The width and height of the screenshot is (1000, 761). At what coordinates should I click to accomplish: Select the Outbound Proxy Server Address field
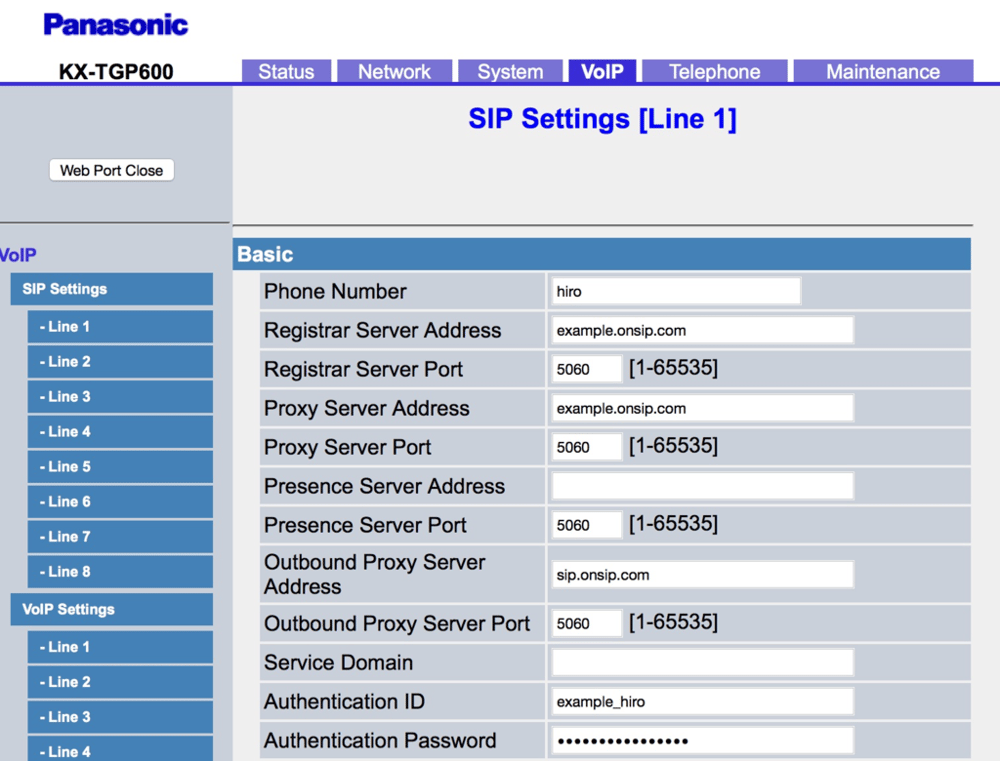701,574
